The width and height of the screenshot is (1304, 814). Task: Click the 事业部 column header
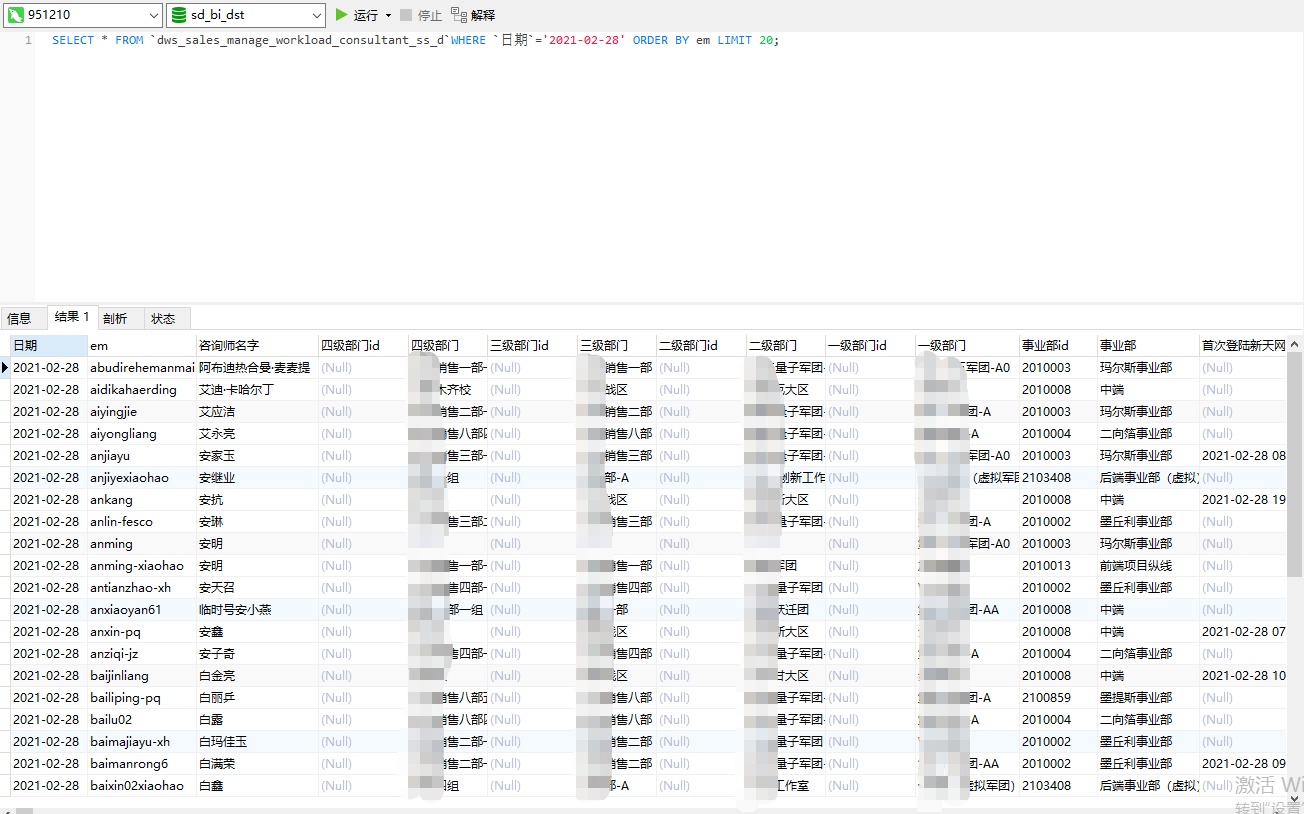(x=1148, y=345)
